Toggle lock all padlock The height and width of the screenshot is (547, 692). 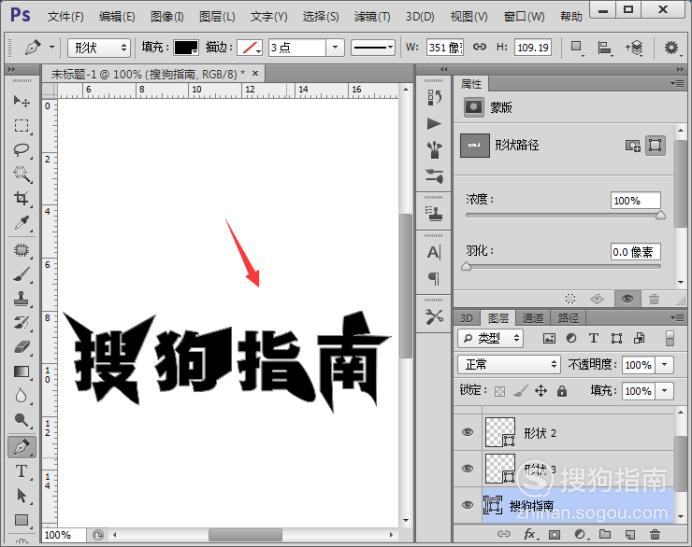562,391
